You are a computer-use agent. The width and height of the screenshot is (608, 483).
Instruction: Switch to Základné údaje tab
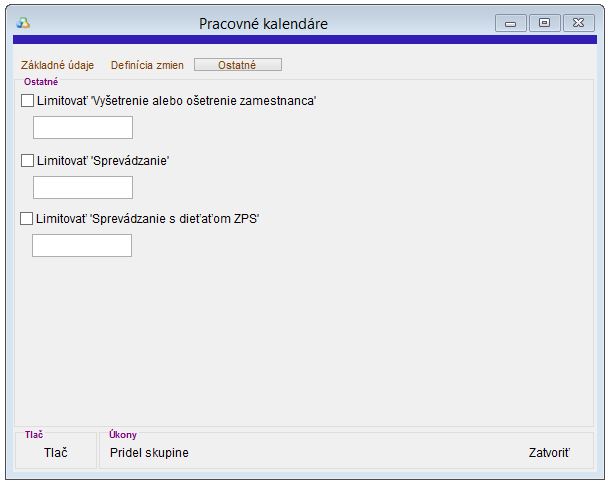(x=57, y=65)
